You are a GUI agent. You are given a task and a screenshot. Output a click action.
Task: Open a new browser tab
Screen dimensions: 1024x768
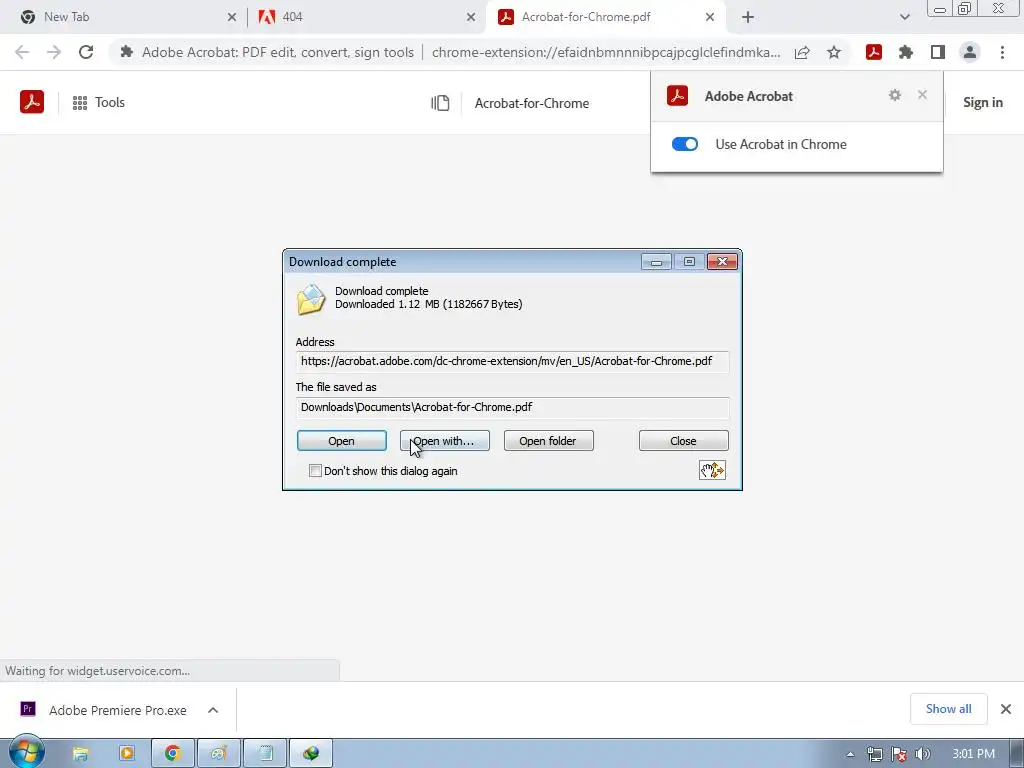748,18
